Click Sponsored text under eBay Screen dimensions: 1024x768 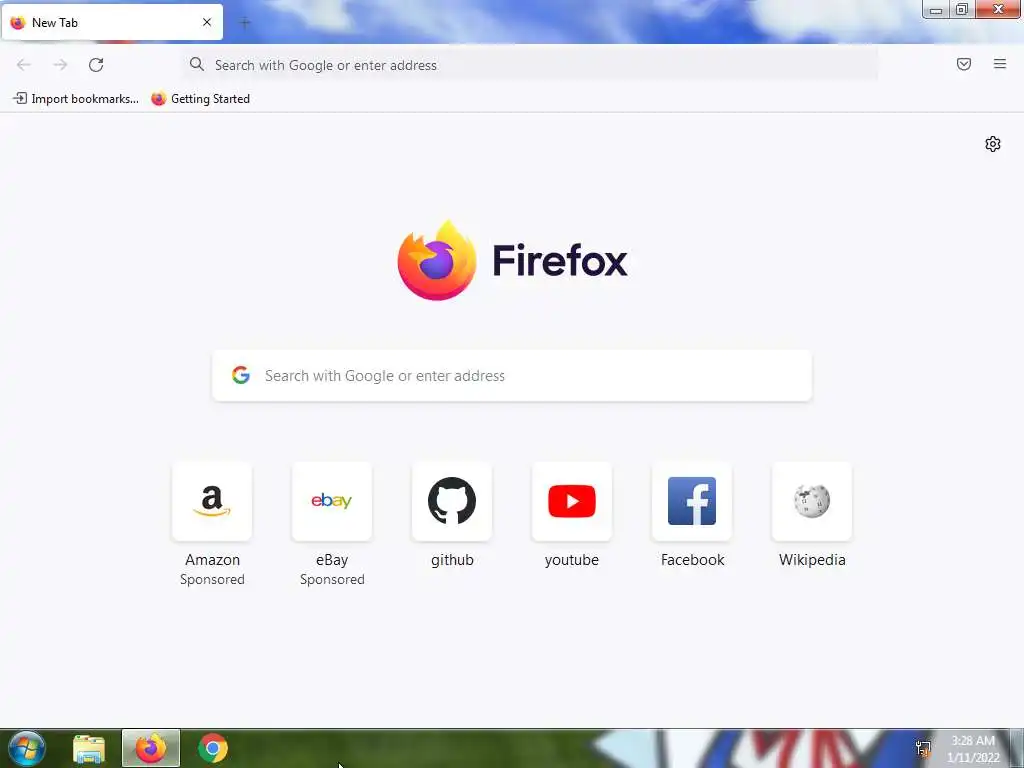tap(332, 579)
